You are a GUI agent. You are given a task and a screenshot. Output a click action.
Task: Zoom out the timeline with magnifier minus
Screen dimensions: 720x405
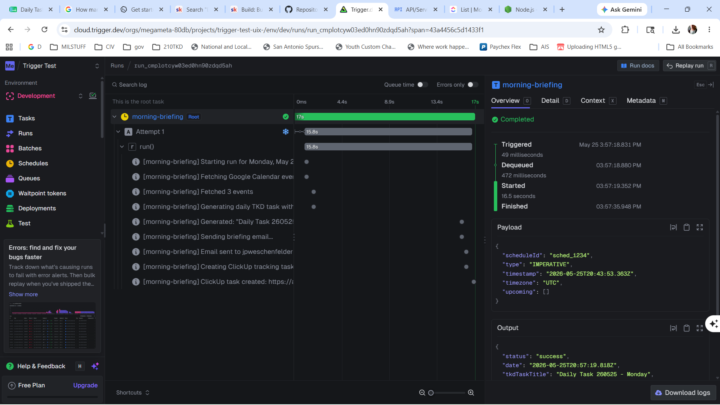click(422, 393)
